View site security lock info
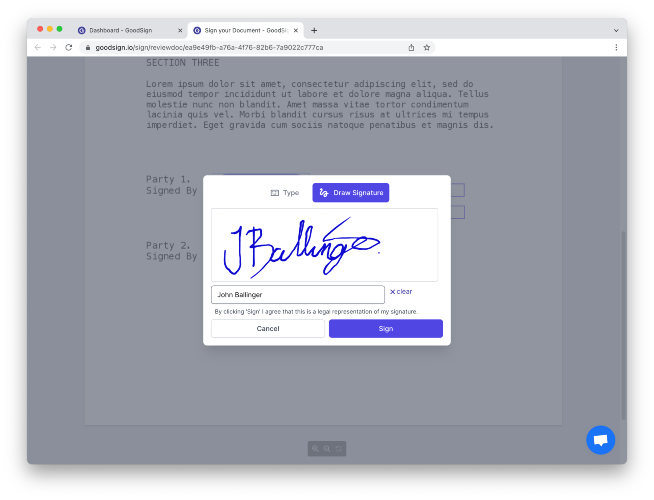 (88, 48)
